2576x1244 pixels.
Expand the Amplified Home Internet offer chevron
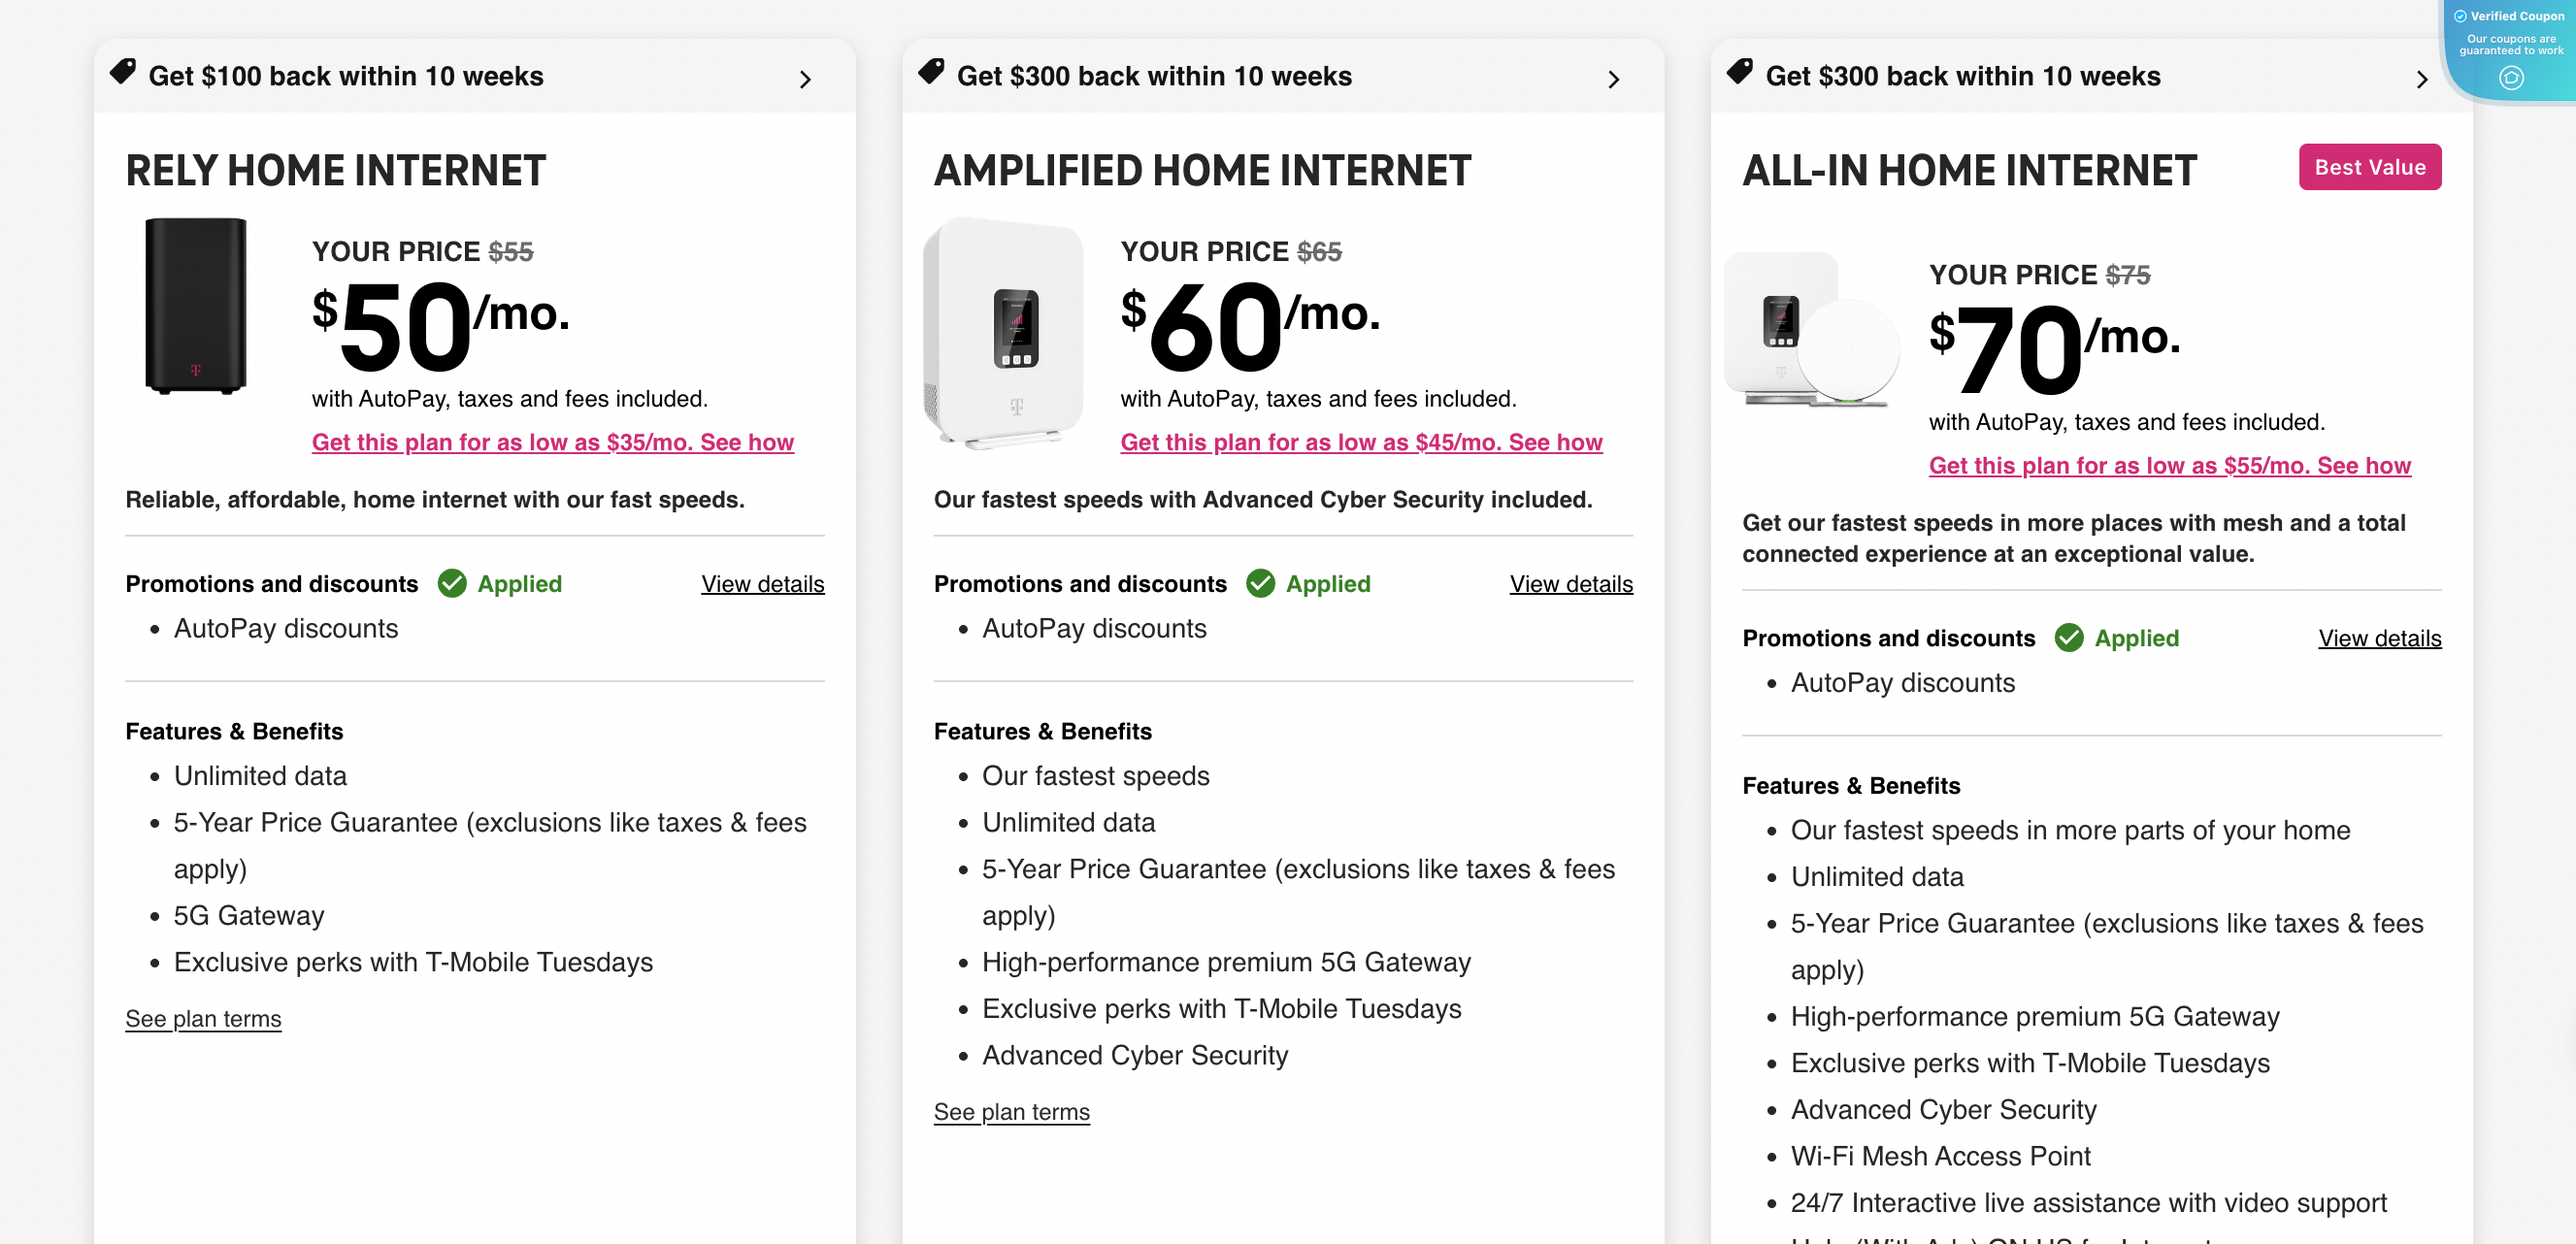tap(1614, 78)
